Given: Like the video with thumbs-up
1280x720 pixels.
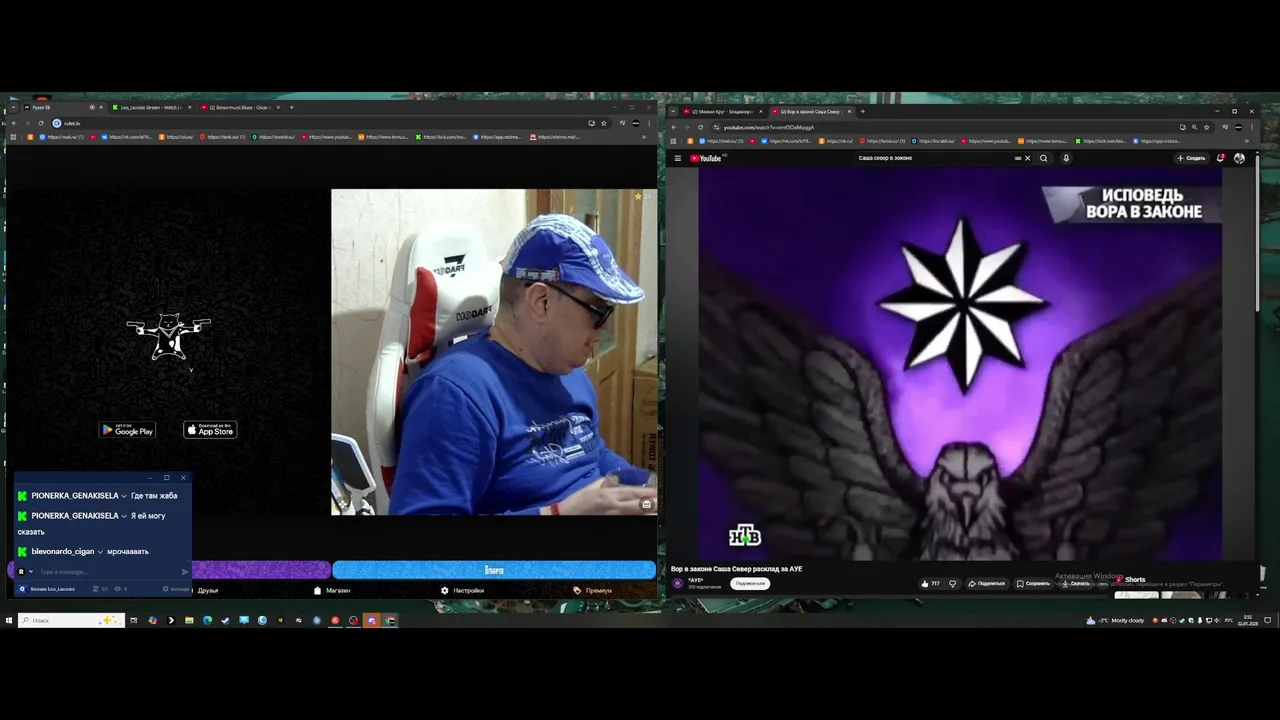Looking at the screenshot, I should coord(930,583).
